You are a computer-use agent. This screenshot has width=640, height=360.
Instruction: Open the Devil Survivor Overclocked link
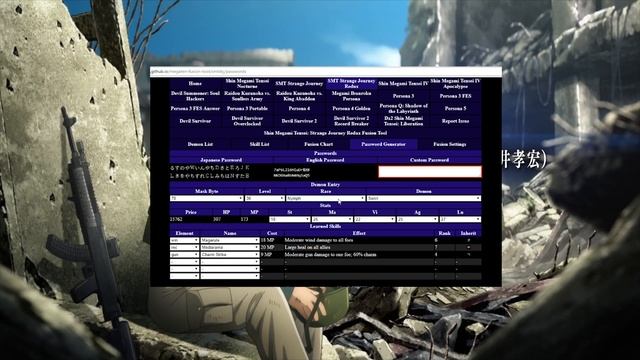pyautogui.click(x=247, y=121)
